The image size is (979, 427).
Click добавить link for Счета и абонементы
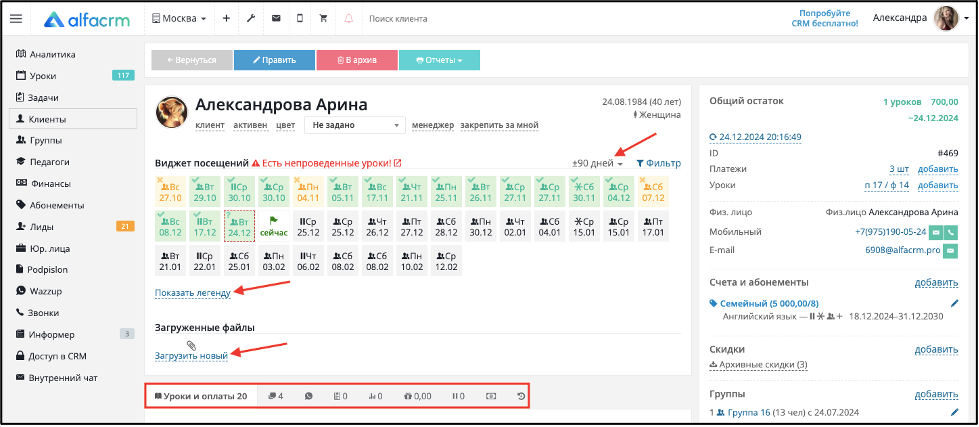937,283
